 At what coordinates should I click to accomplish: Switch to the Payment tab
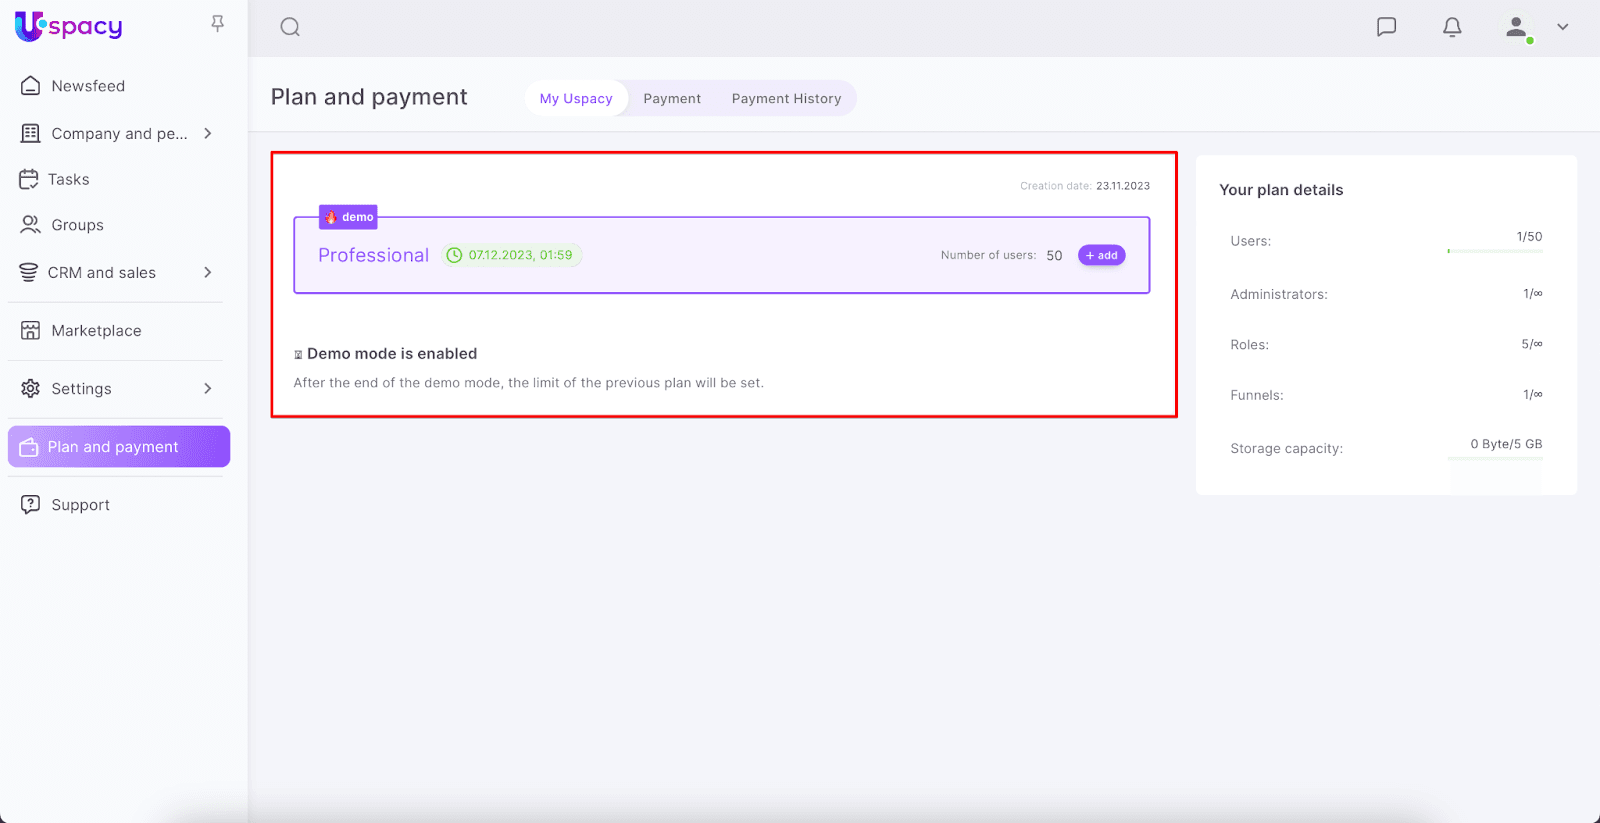[x=672, y=98]
